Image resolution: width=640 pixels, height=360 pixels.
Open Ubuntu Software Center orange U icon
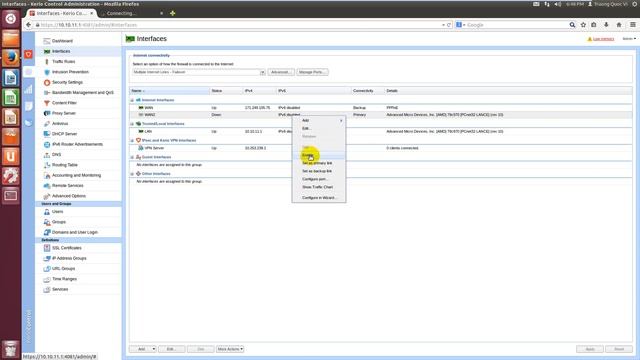(11, 156)
